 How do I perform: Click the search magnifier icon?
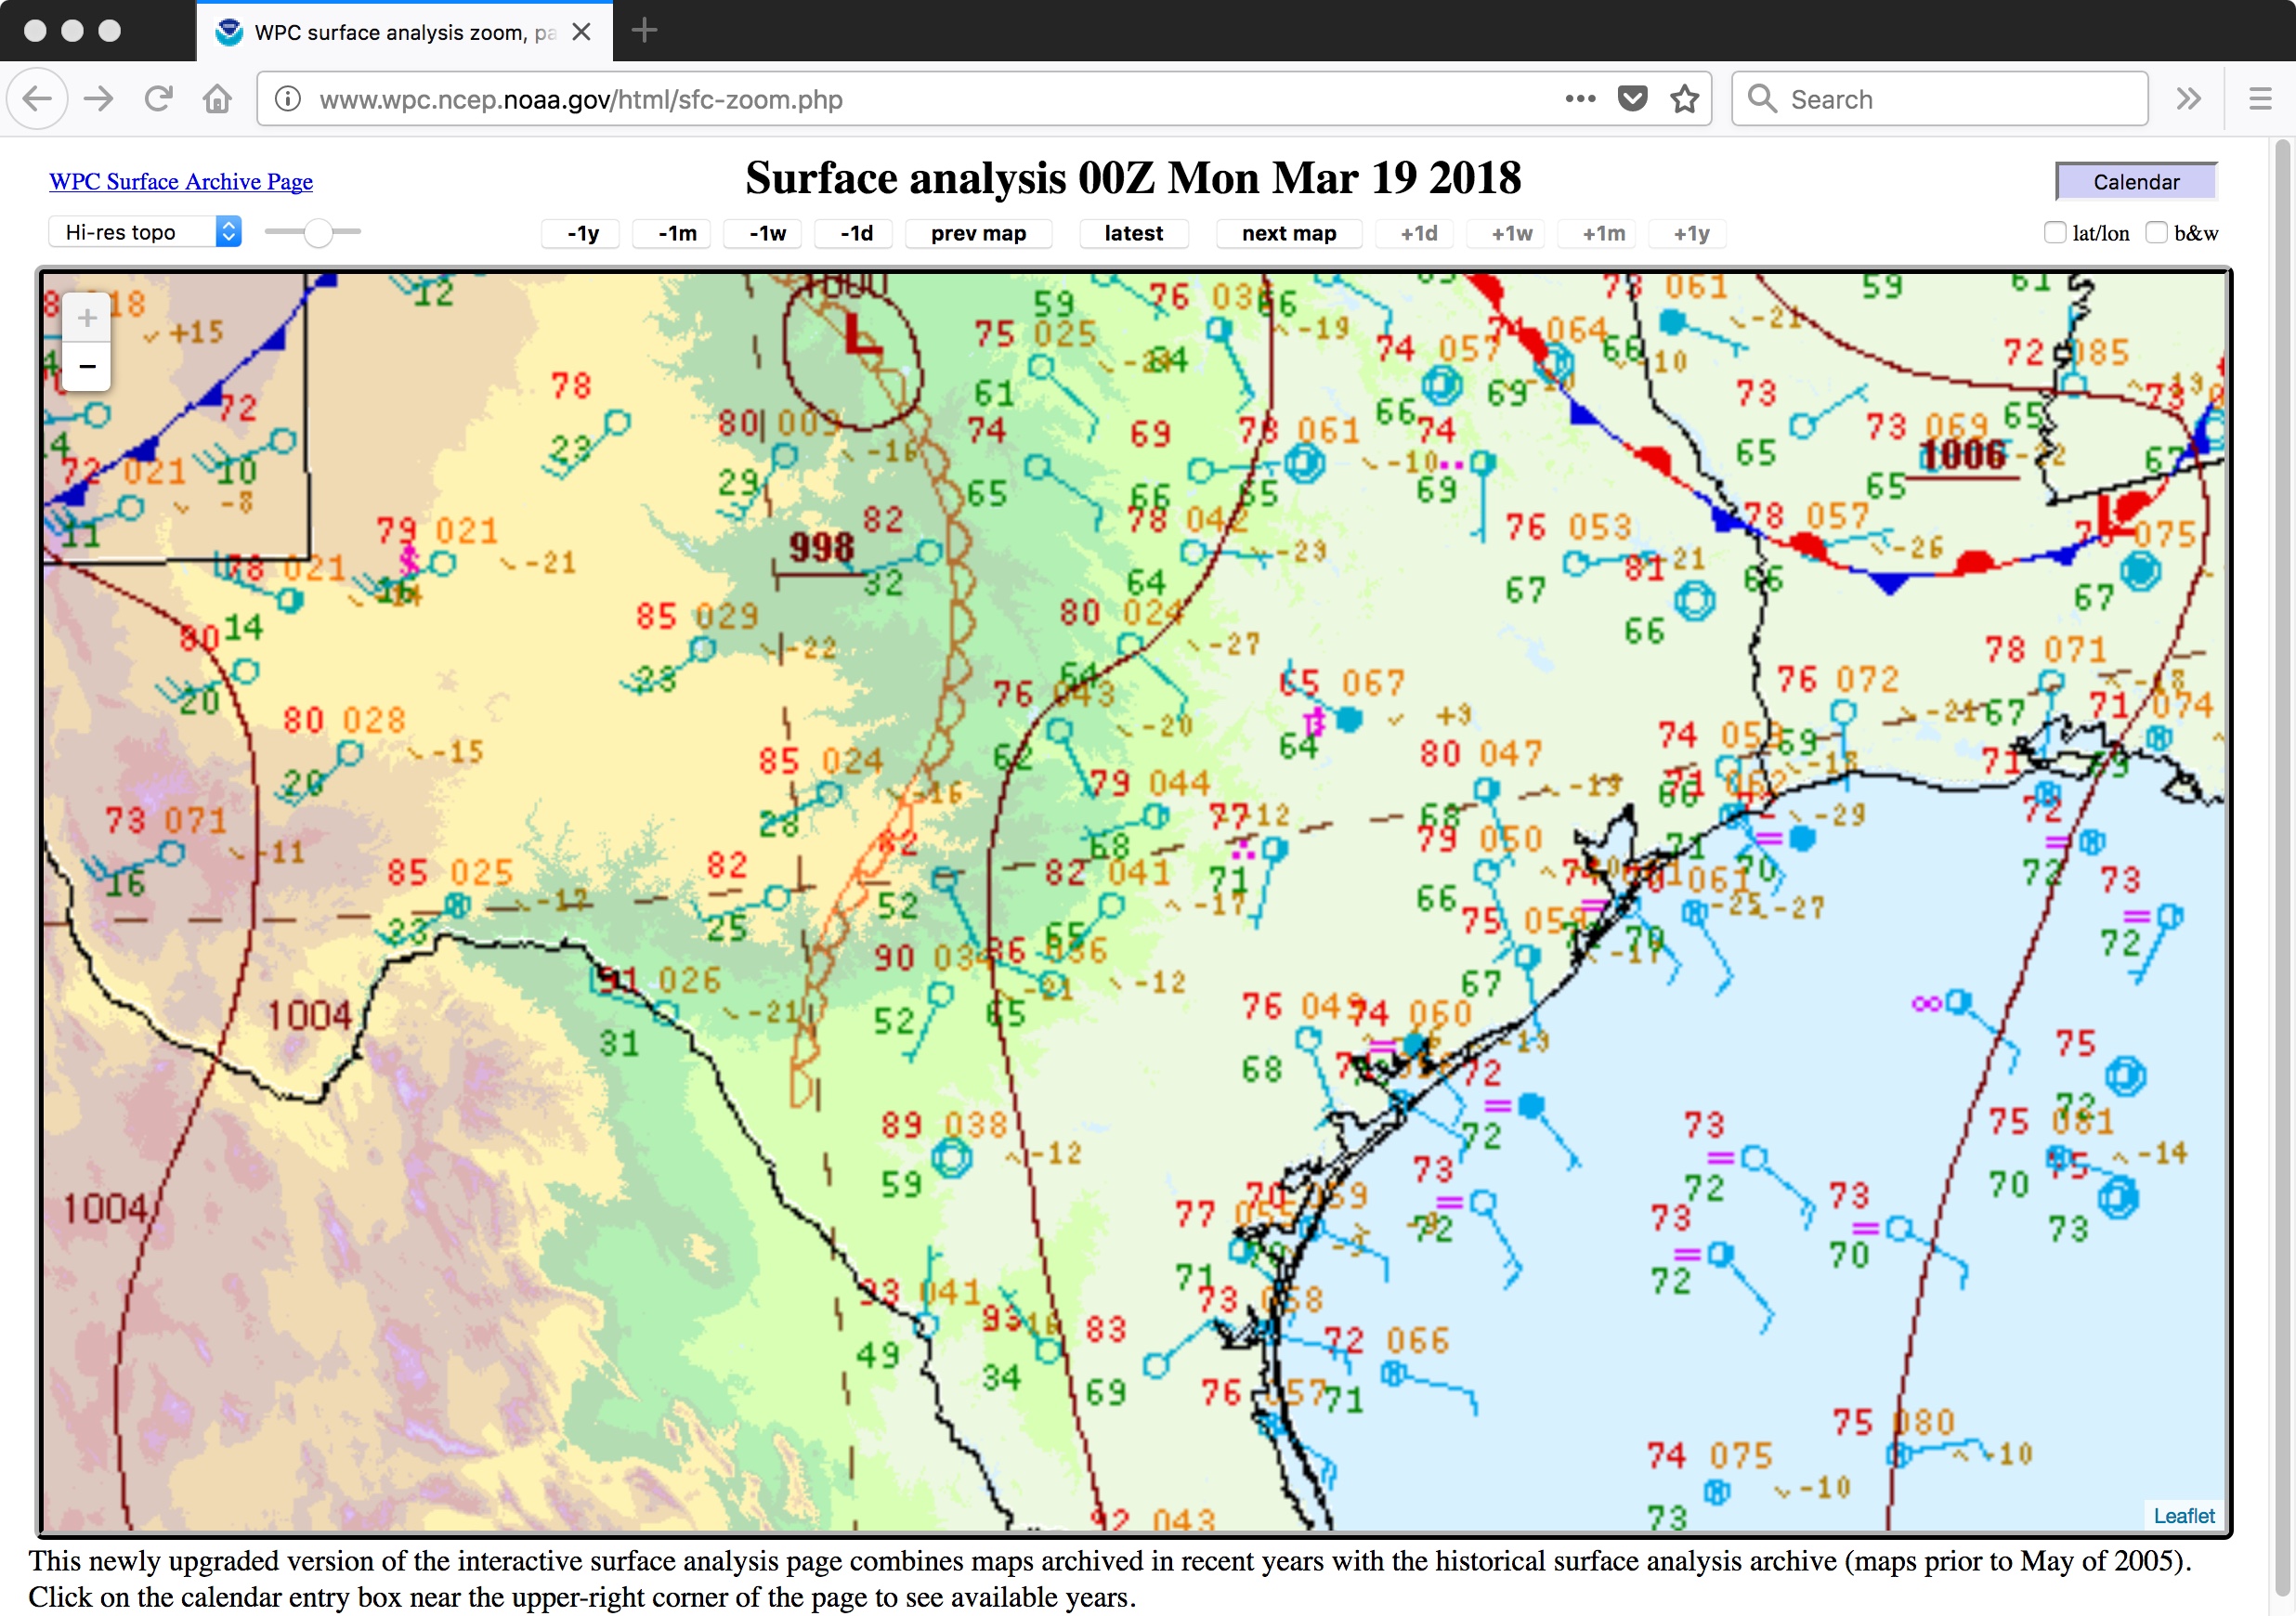tap(1761, 99)
